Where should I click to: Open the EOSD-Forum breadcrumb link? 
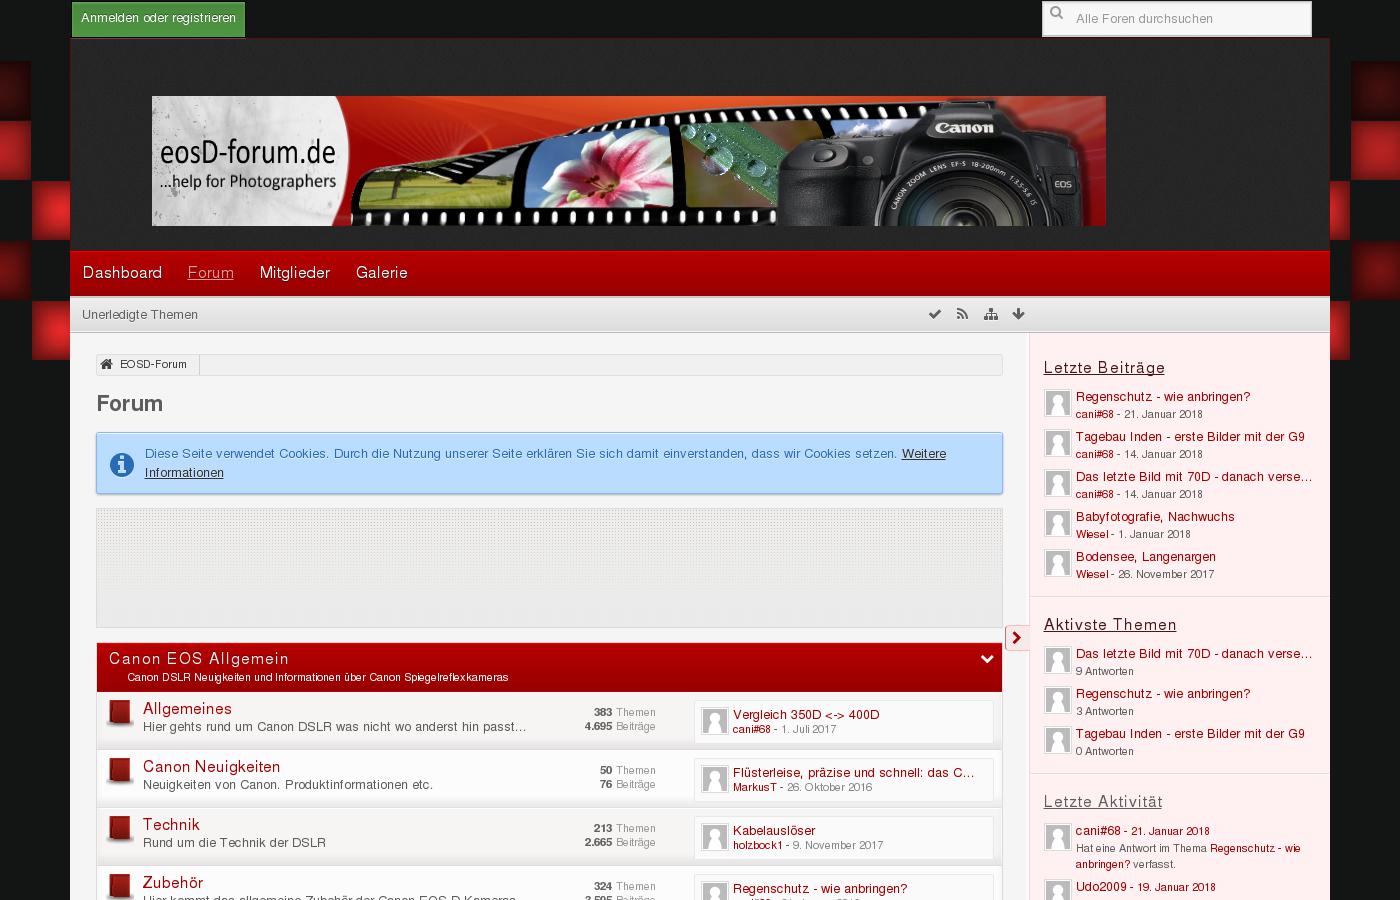click(x=153, y=365)
